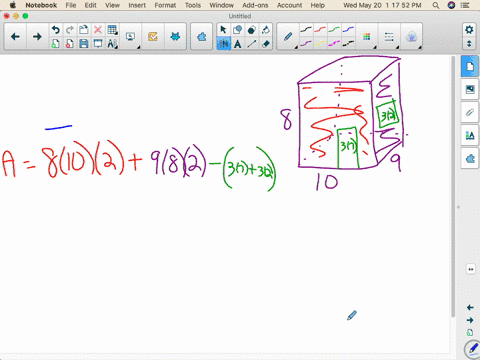The width and height of the screenshot is (480, 360).
Task: Move the toolbar with the up-down arrow button
Action: (469, 44)
